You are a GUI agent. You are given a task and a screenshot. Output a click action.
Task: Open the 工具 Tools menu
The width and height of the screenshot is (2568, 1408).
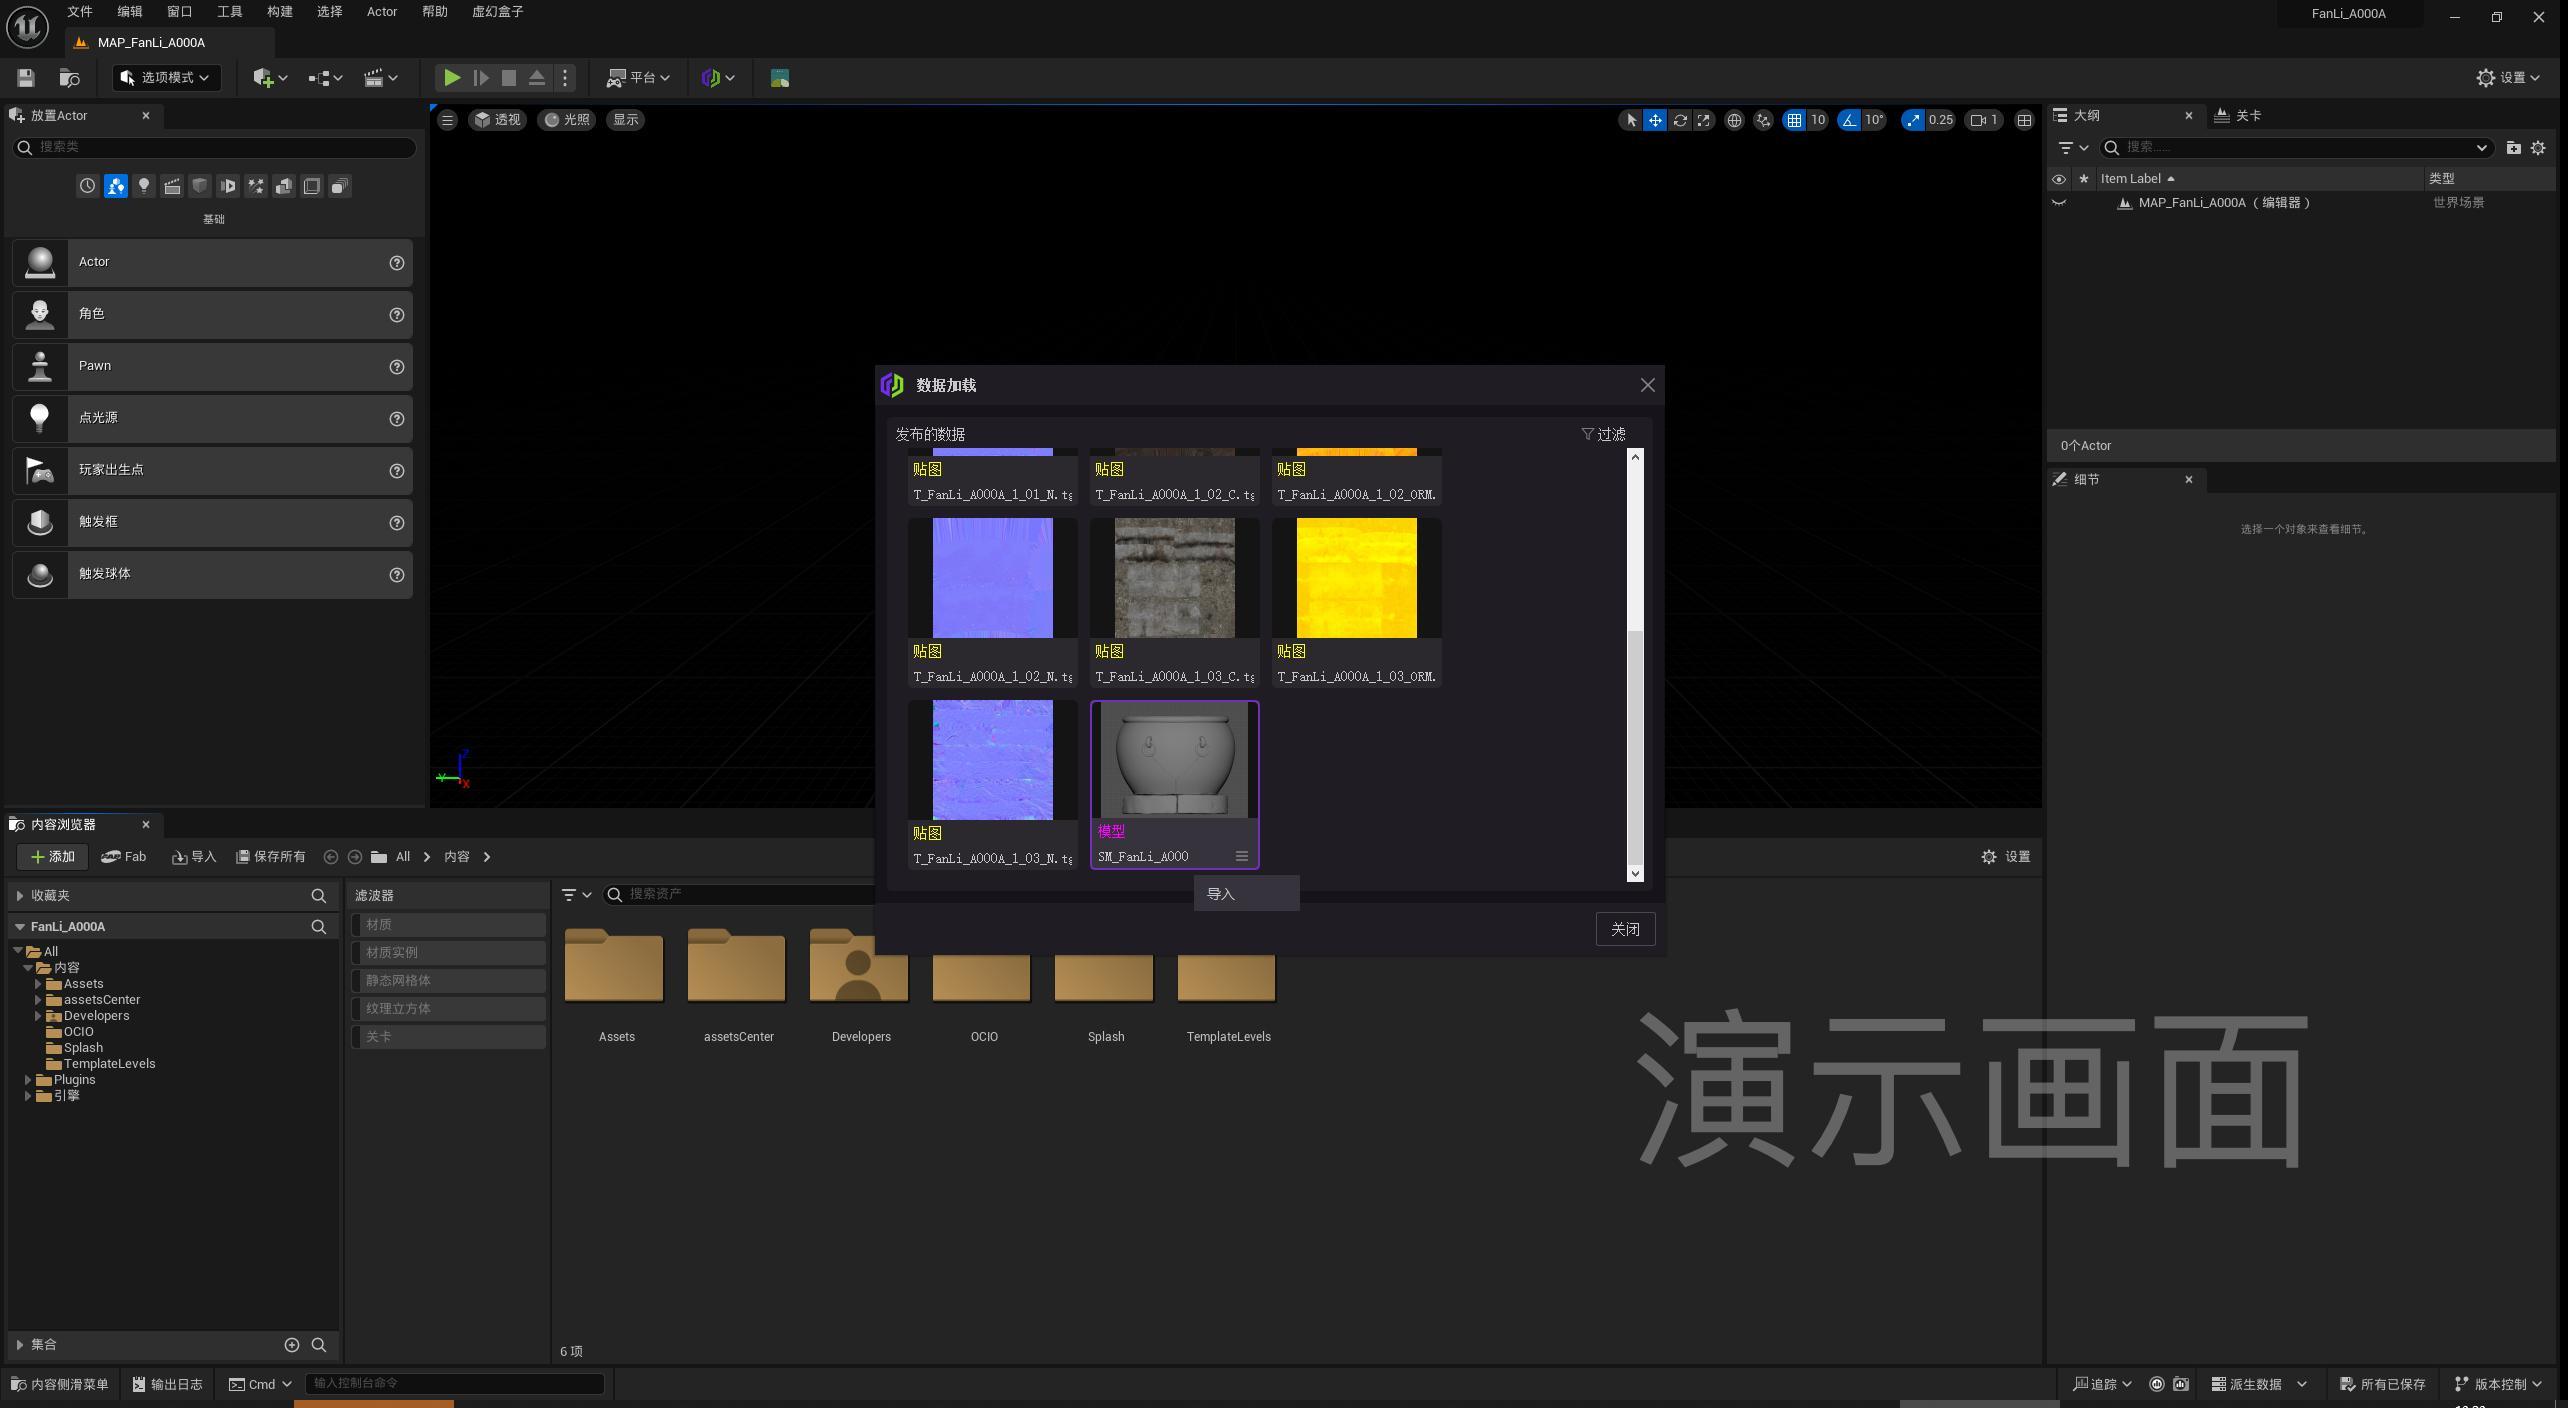click(230, 12)
